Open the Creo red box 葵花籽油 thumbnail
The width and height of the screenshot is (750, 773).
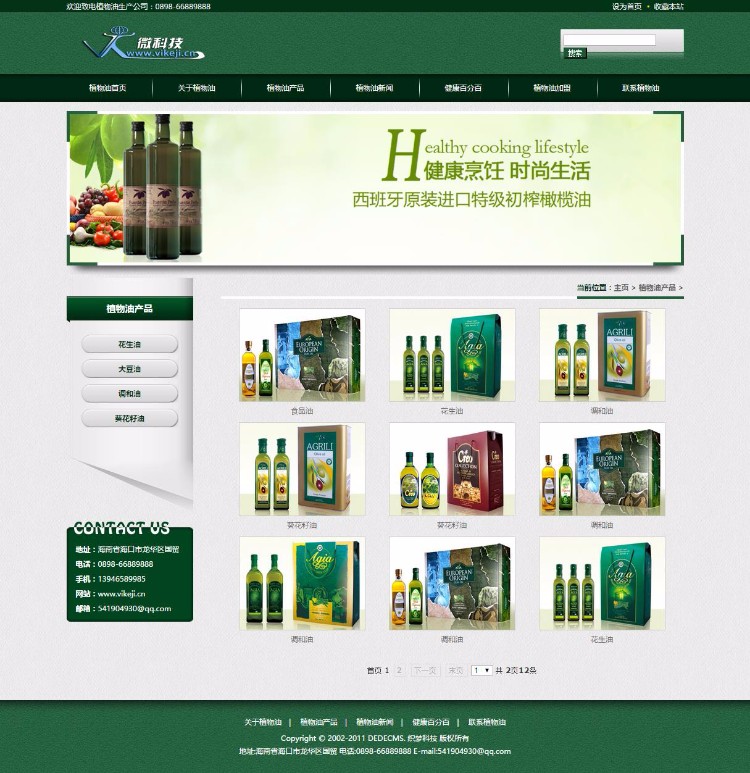[452, 469]
